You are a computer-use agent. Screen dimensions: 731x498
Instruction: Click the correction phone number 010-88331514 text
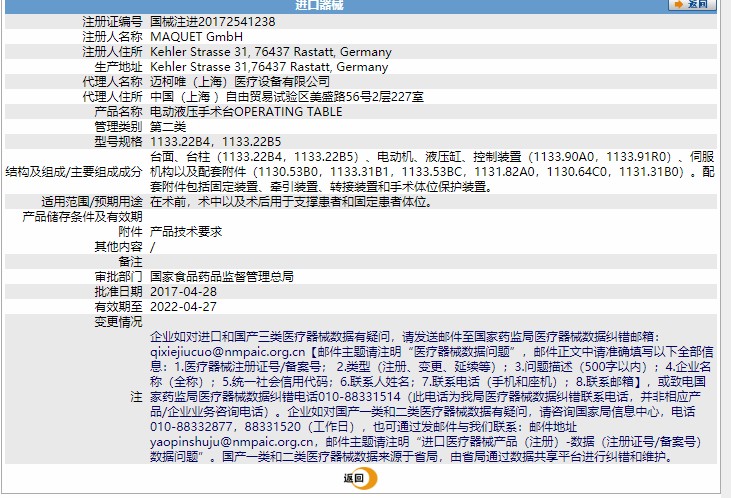point(359,397)
